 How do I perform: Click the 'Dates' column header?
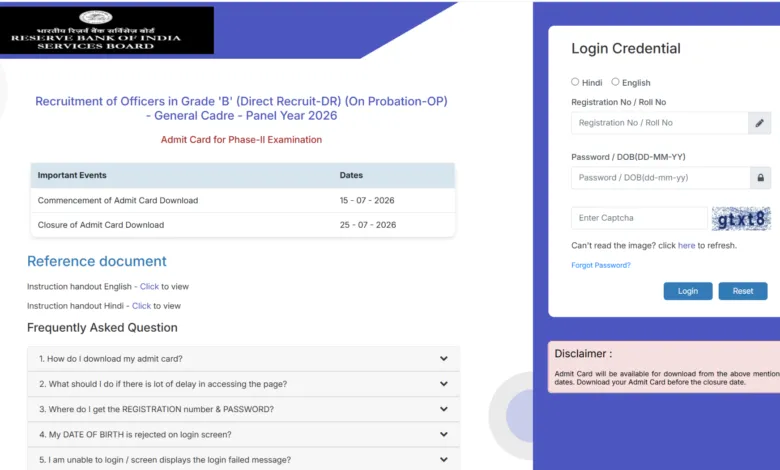tap(351, 175)
